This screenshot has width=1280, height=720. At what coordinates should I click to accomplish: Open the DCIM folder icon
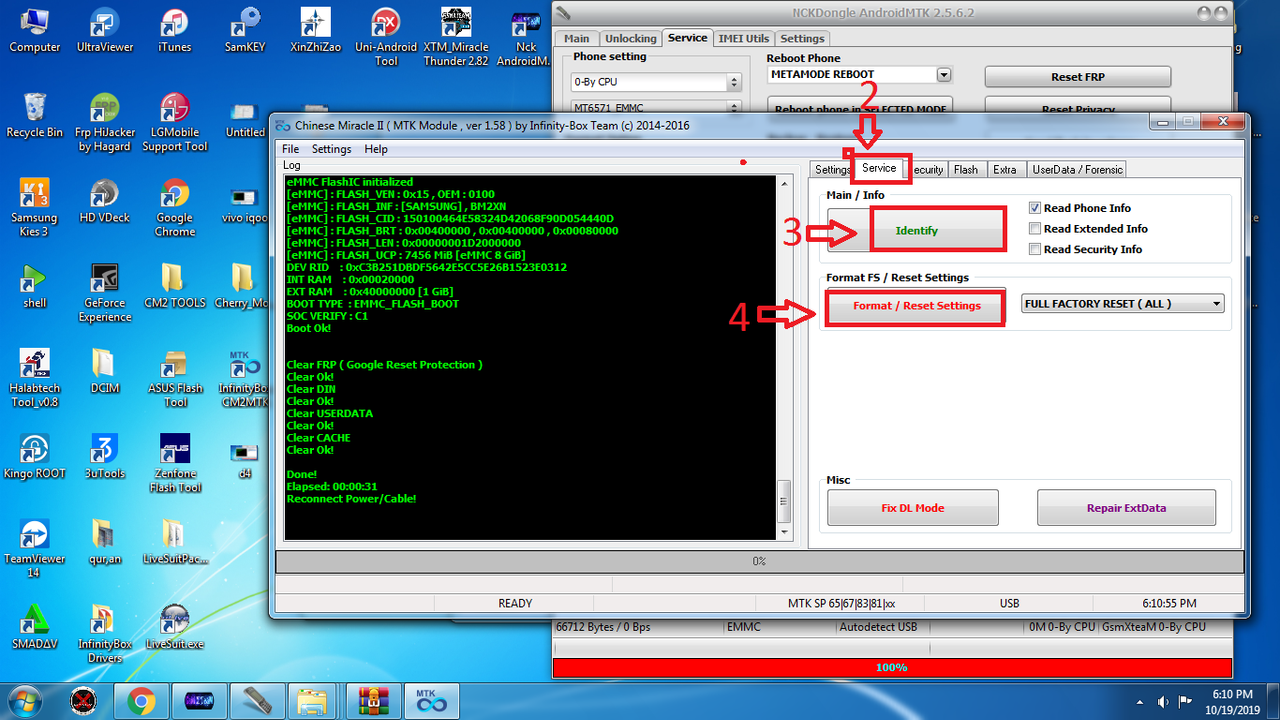[x=105, y=372]
